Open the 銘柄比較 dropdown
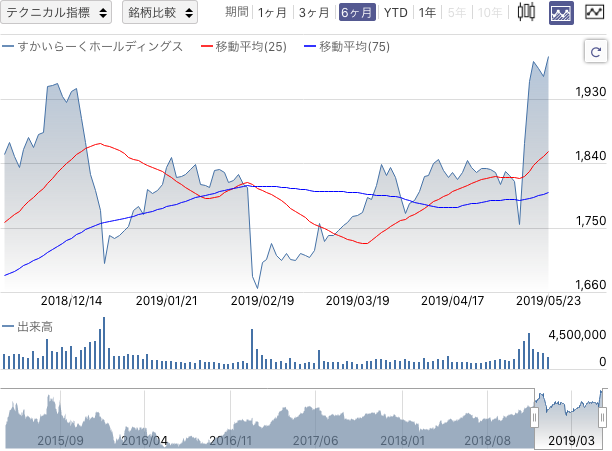The height and width of the screenshot is (451, 612). coord(160,12)
